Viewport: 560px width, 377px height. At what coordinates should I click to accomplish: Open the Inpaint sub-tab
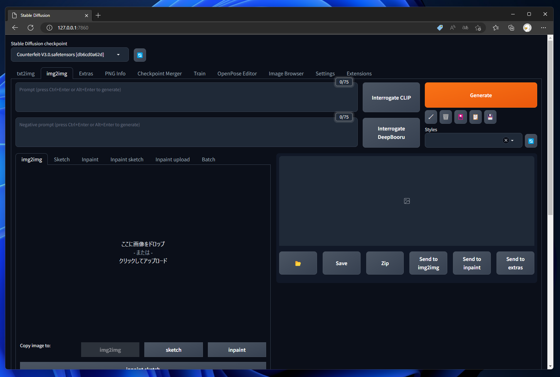point(90,160)
